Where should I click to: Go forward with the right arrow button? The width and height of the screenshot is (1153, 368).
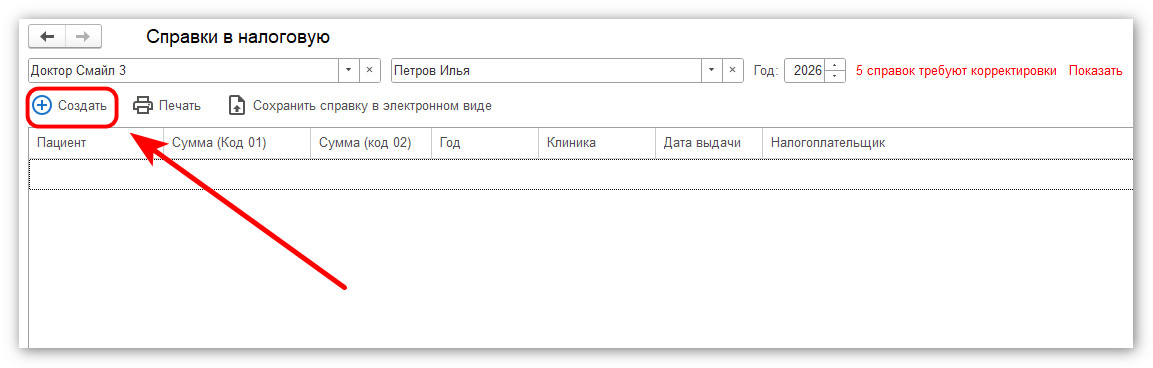[x=83, y=36]
